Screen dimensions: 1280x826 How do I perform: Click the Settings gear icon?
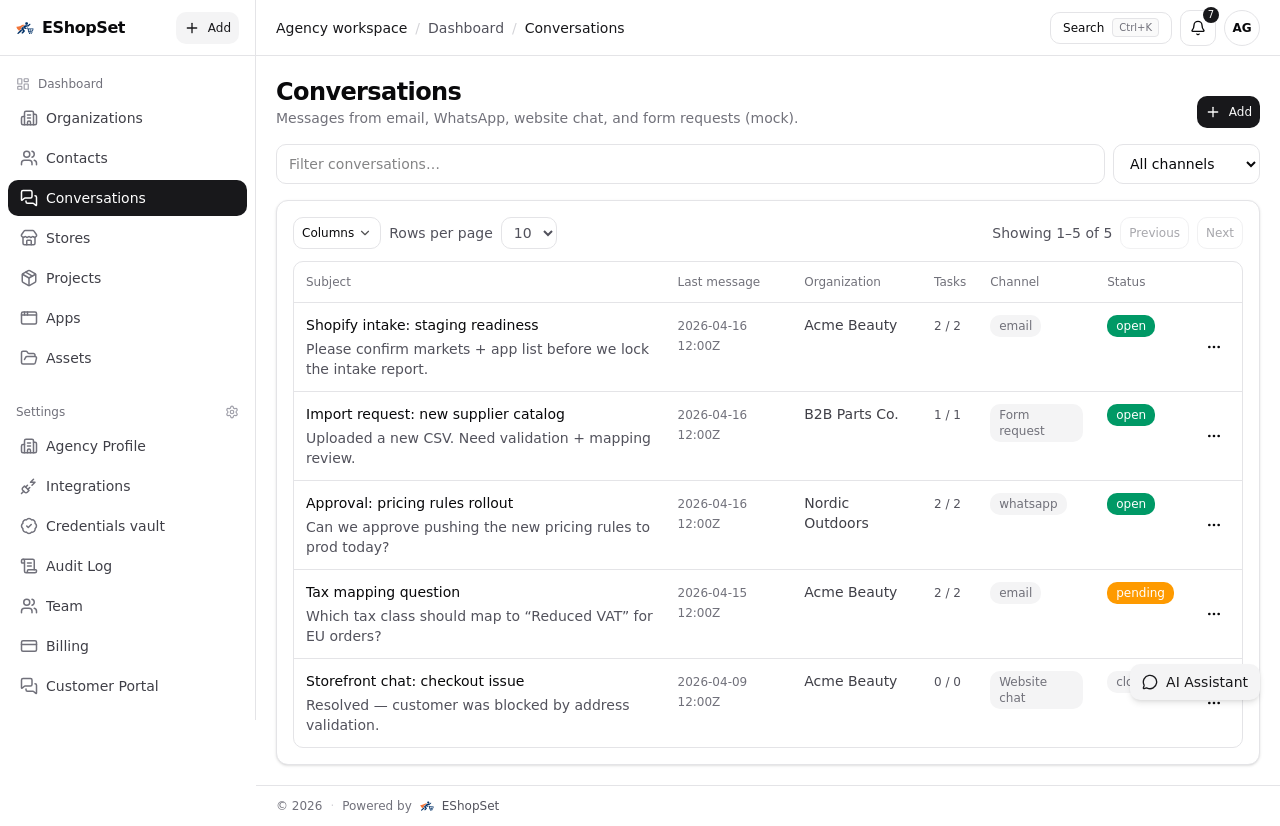pos(231,411)
